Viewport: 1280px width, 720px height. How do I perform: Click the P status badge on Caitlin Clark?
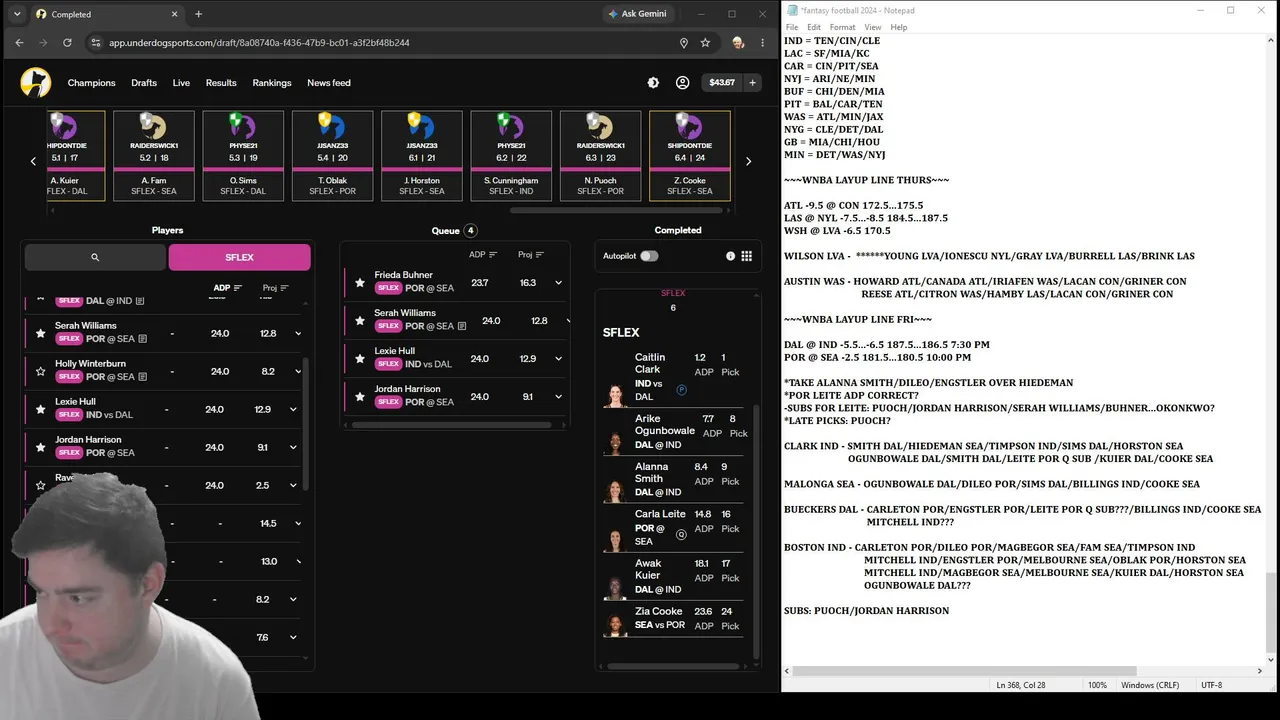(681, 390)
